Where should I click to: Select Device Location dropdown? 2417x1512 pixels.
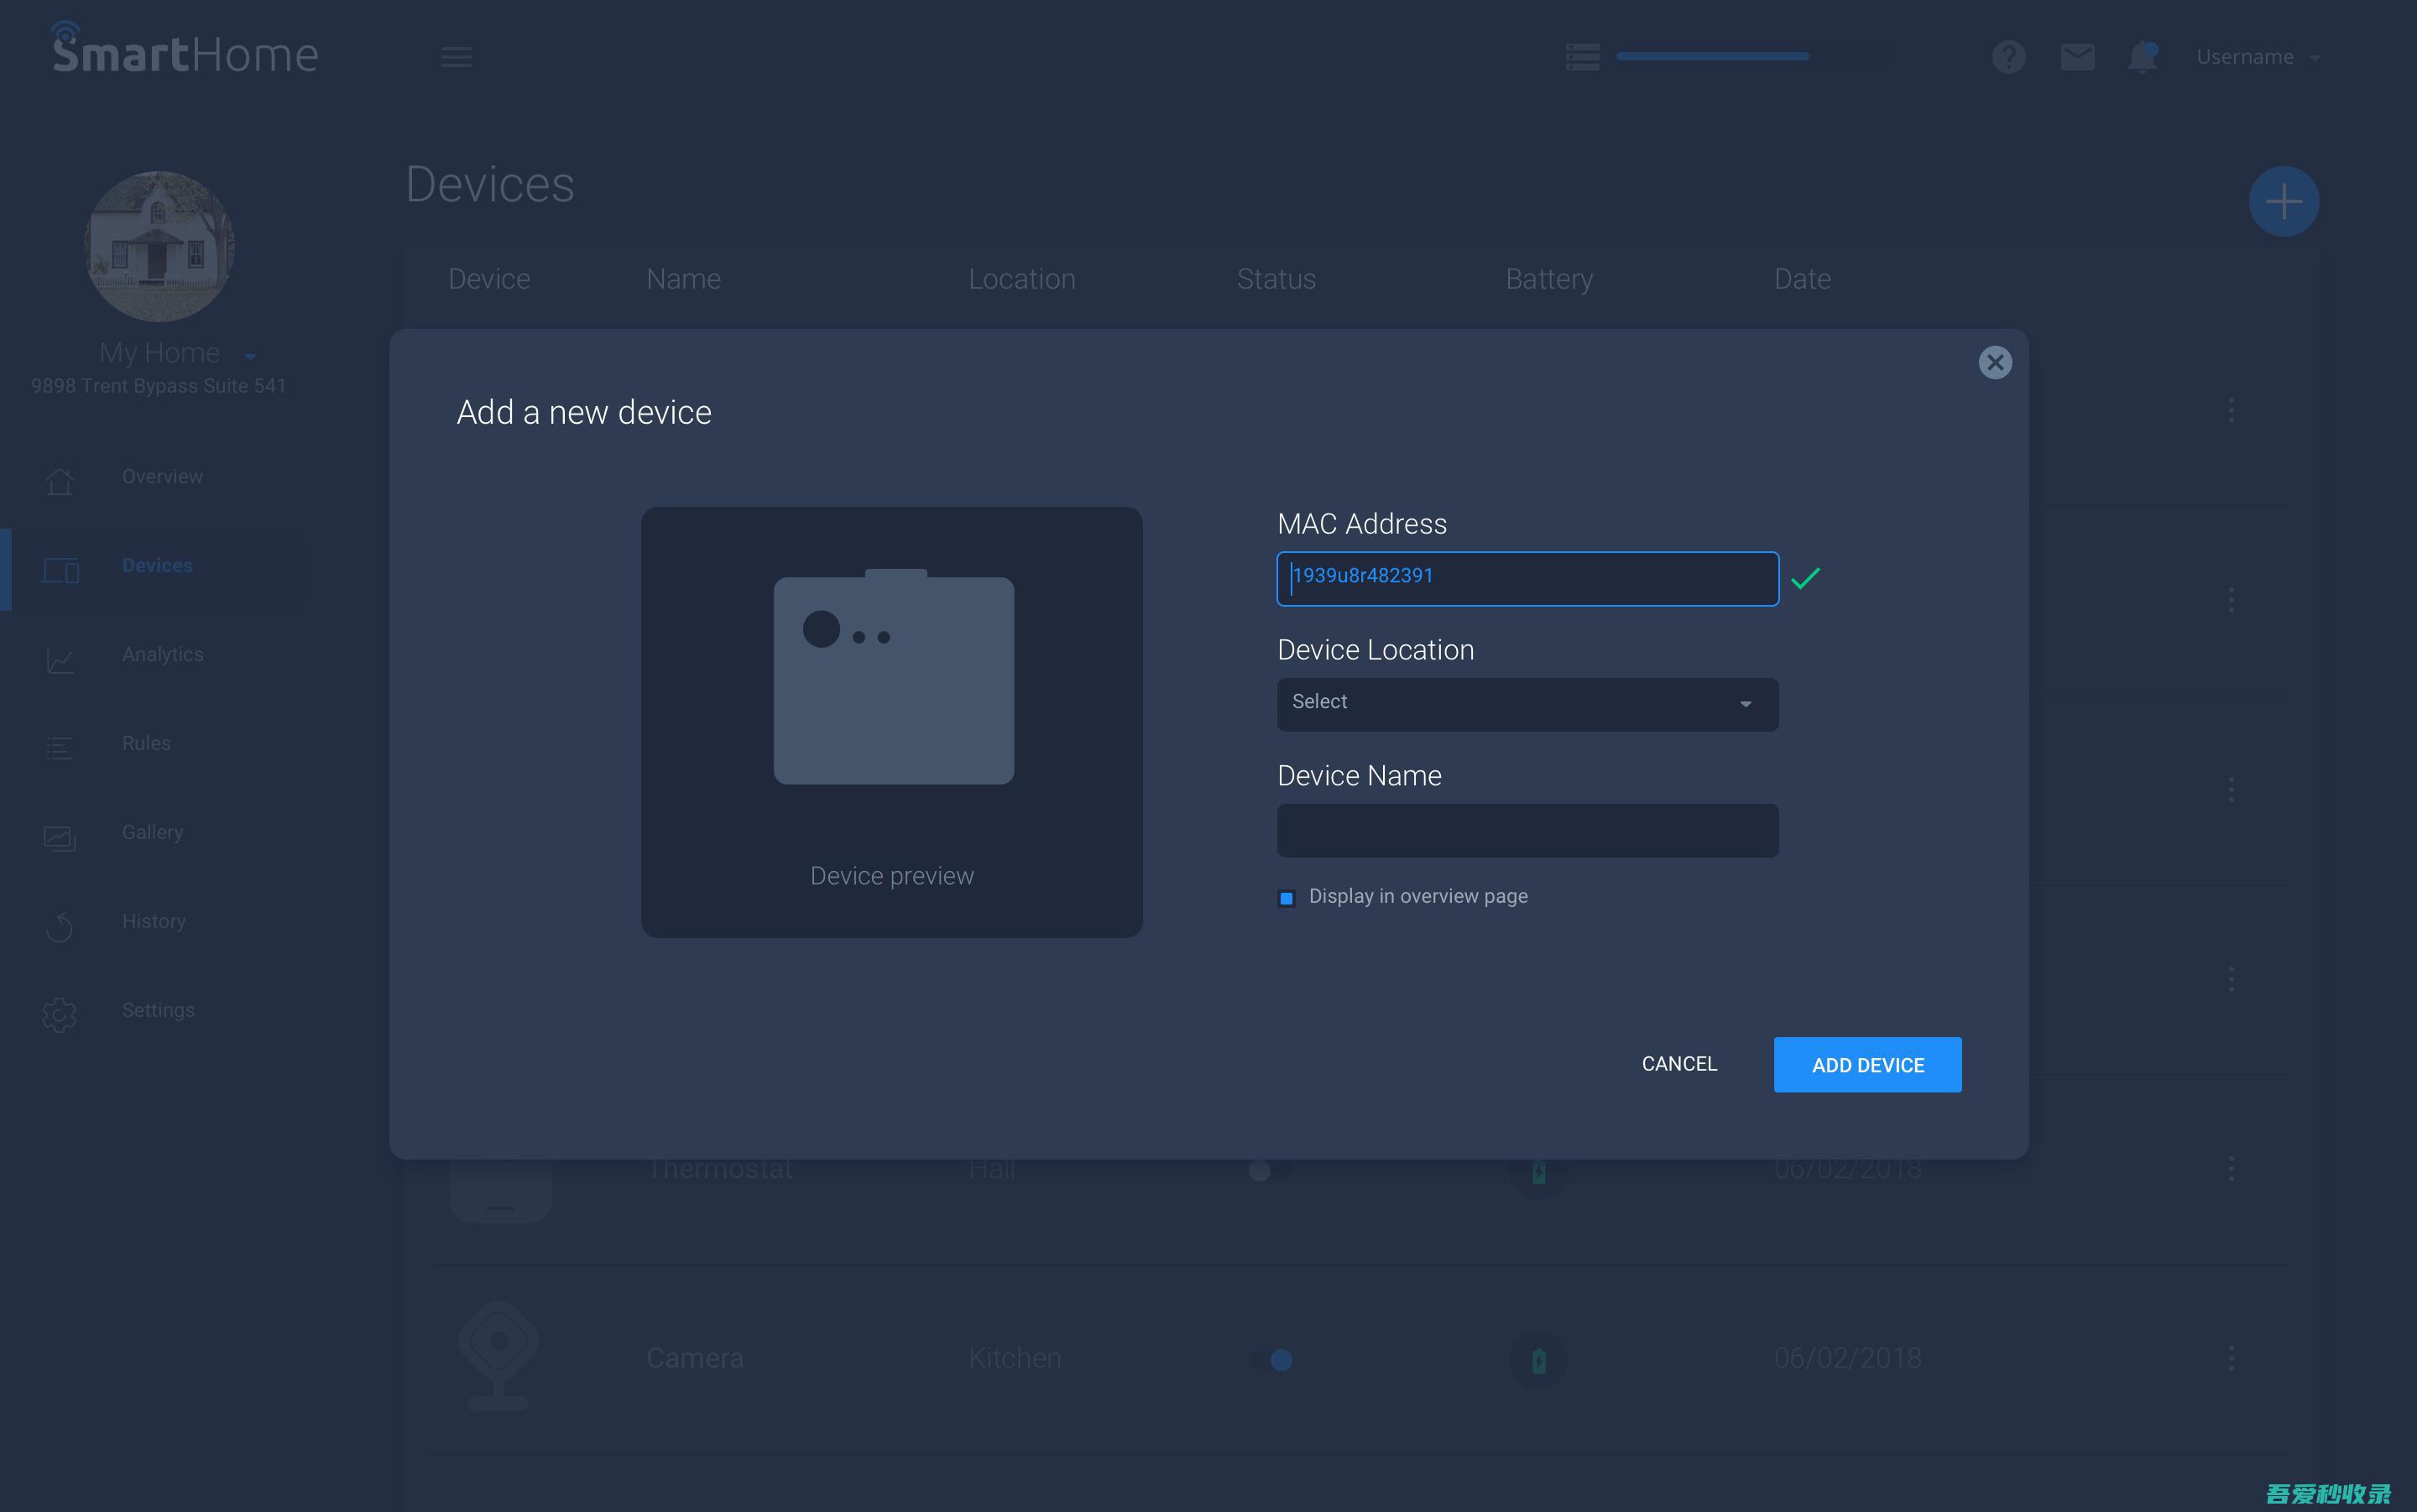(1527, 702)
